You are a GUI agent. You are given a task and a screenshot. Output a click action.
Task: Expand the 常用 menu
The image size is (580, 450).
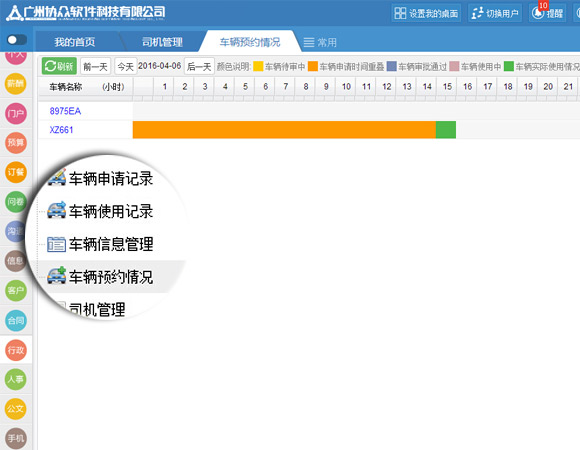point(320,43)
